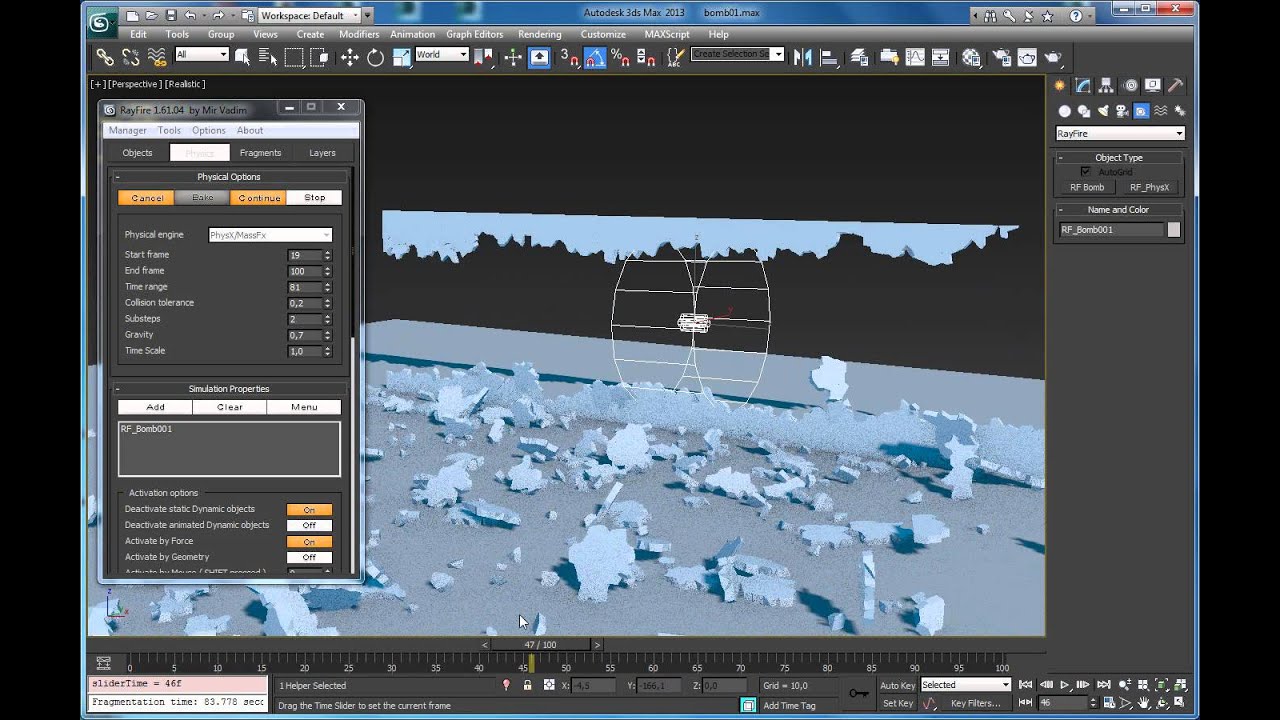Toggle the AutoGrid checkbox

(1085, 172)
